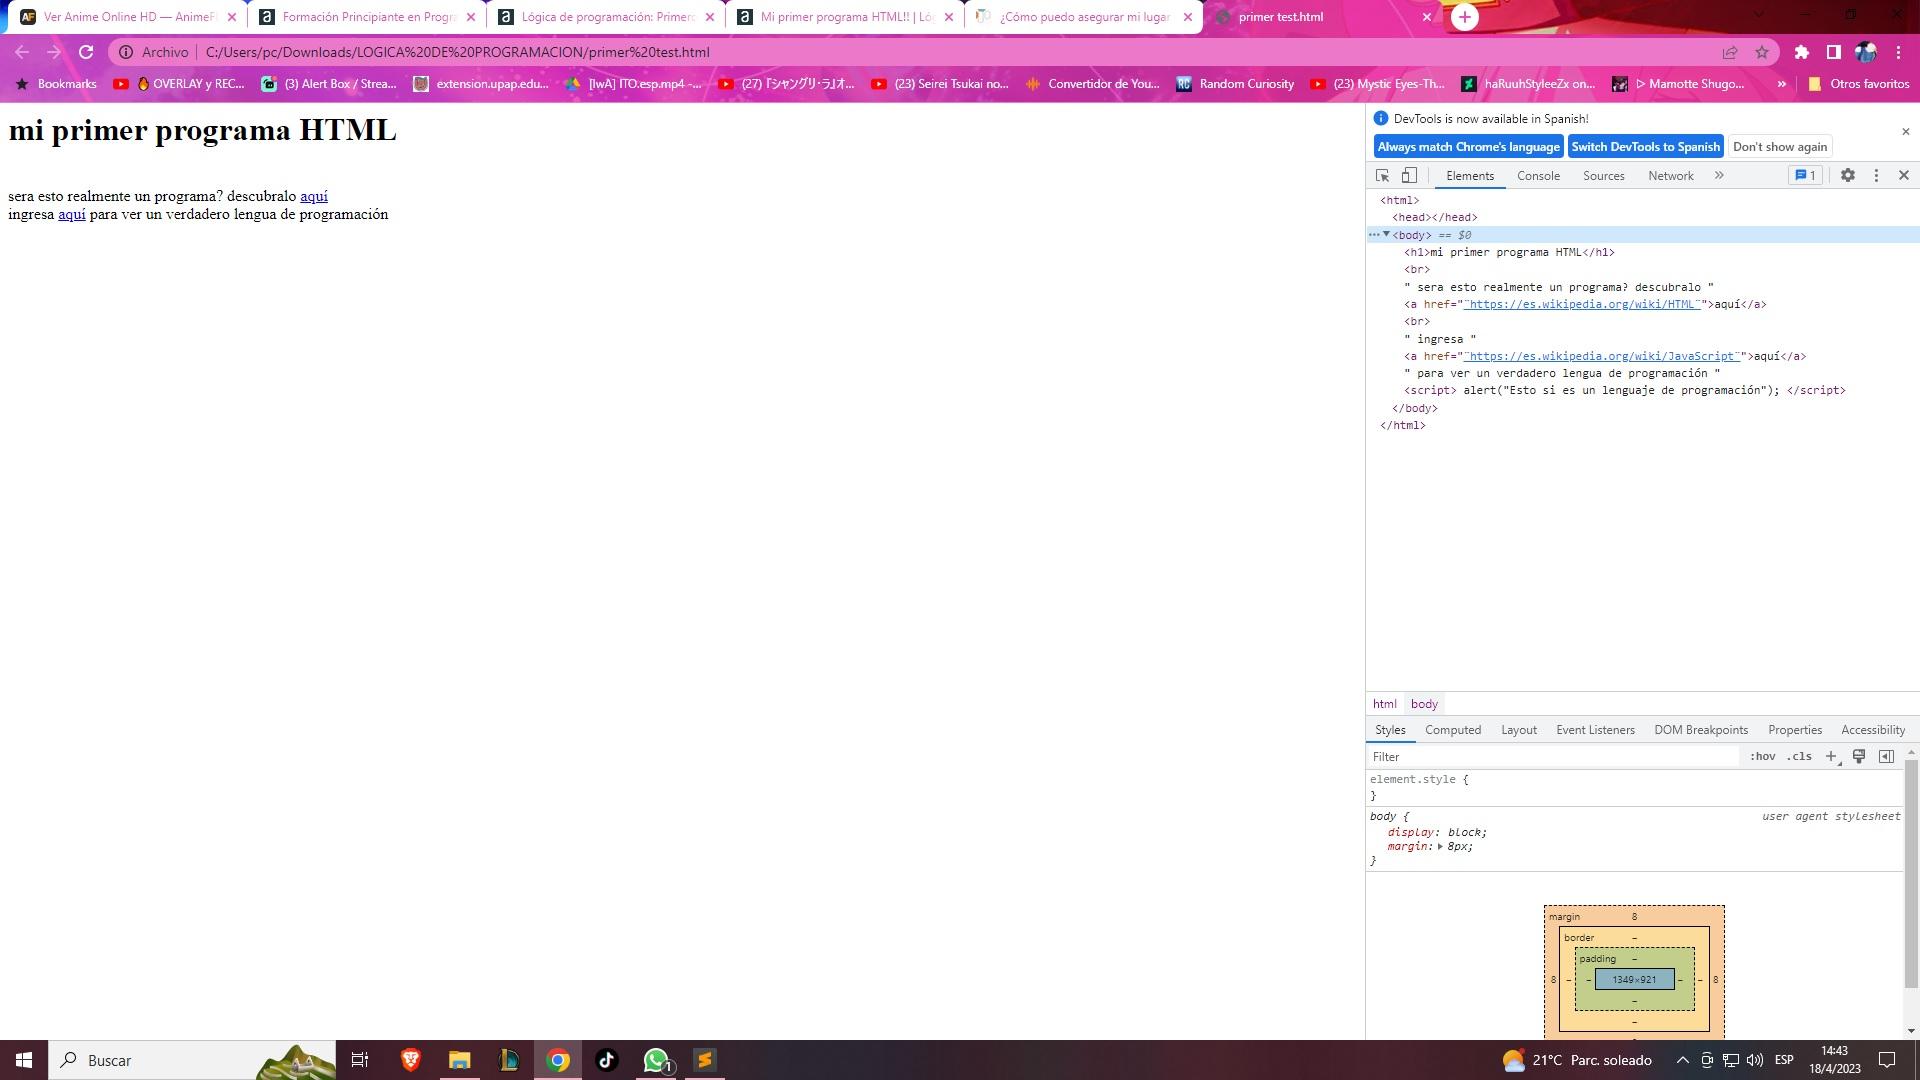Open the Windows Start menu
Image resolution: width=1920 pixels, height=1080 pixels.
click(24, 1060)
